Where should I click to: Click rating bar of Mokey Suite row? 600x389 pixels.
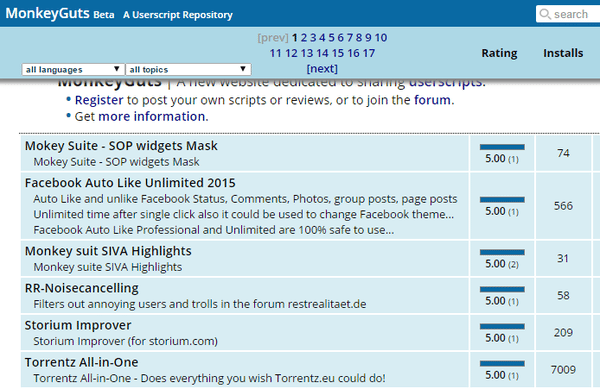(502, 147)
